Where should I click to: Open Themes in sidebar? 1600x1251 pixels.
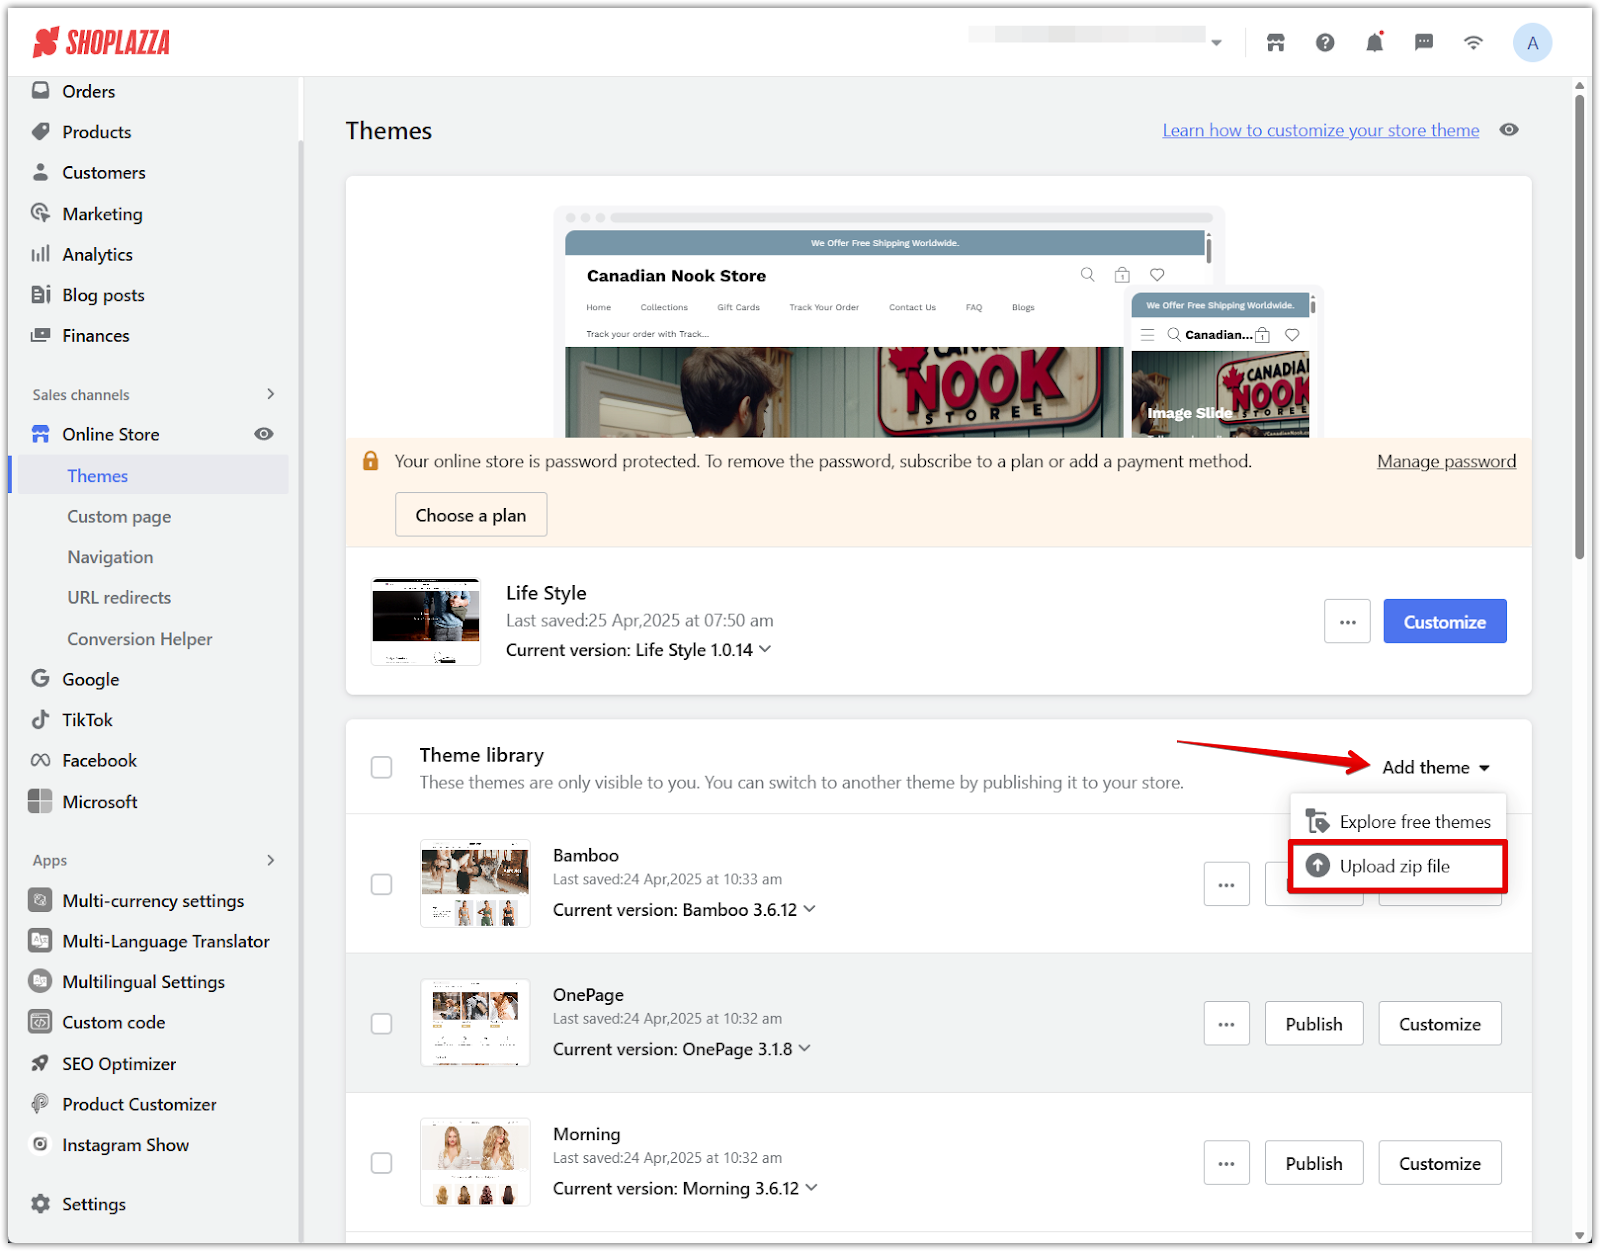(154, 475)
